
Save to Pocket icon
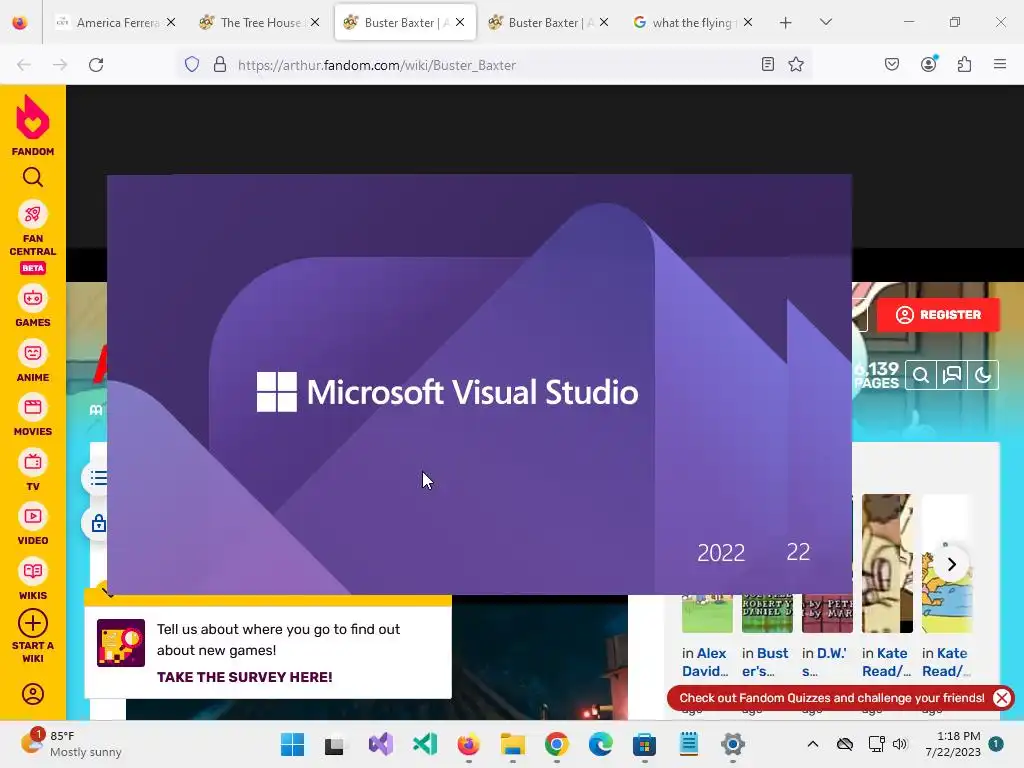click(x=892, y=64)
